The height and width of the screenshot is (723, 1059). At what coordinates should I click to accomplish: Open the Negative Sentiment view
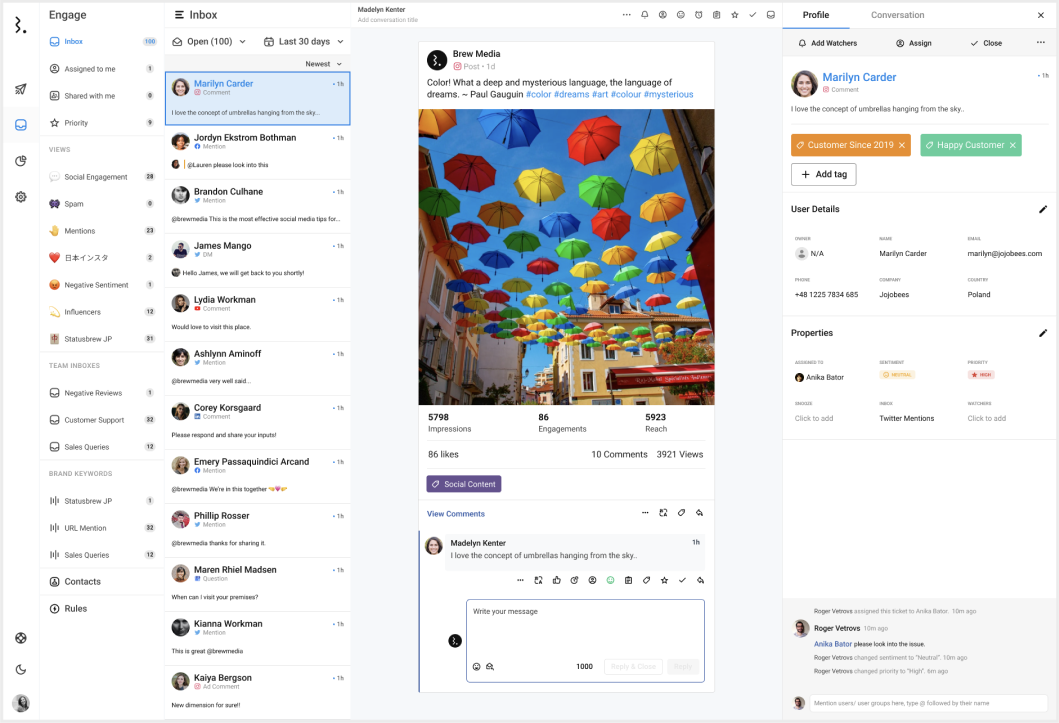101,285
